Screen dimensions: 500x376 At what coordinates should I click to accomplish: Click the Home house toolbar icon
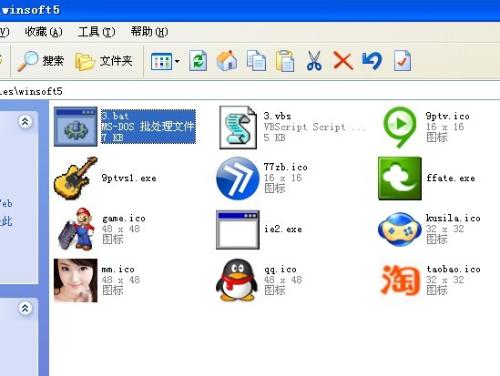pos(227,61)
